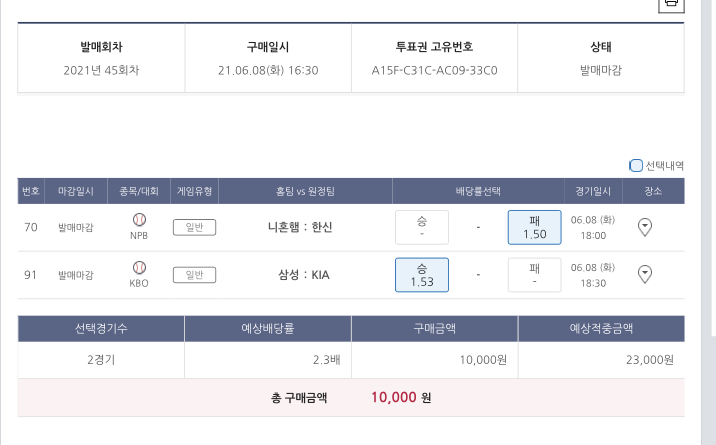The width and height of the screenshot is (716, 445).
Task: Click the 배당률선택 column header
Action: coord(477,190)
